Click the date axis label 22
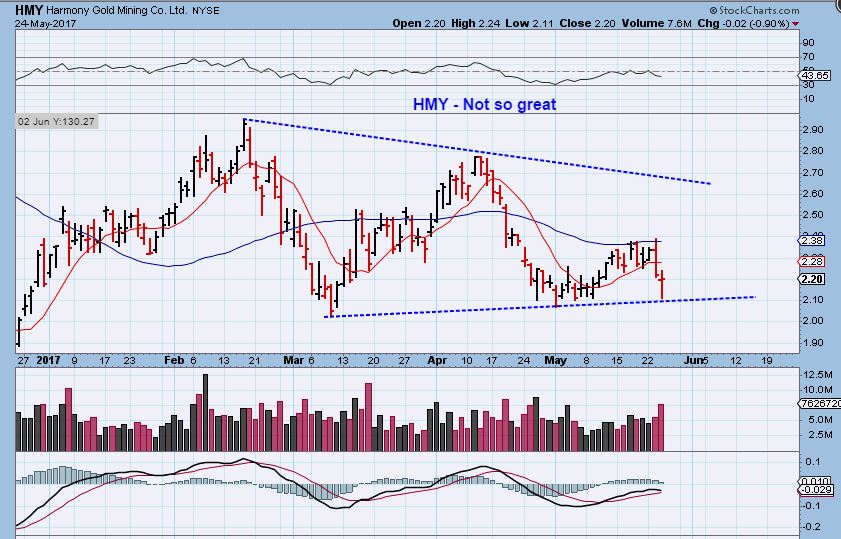Screen dimensions: 841x539 pos(648,361)
